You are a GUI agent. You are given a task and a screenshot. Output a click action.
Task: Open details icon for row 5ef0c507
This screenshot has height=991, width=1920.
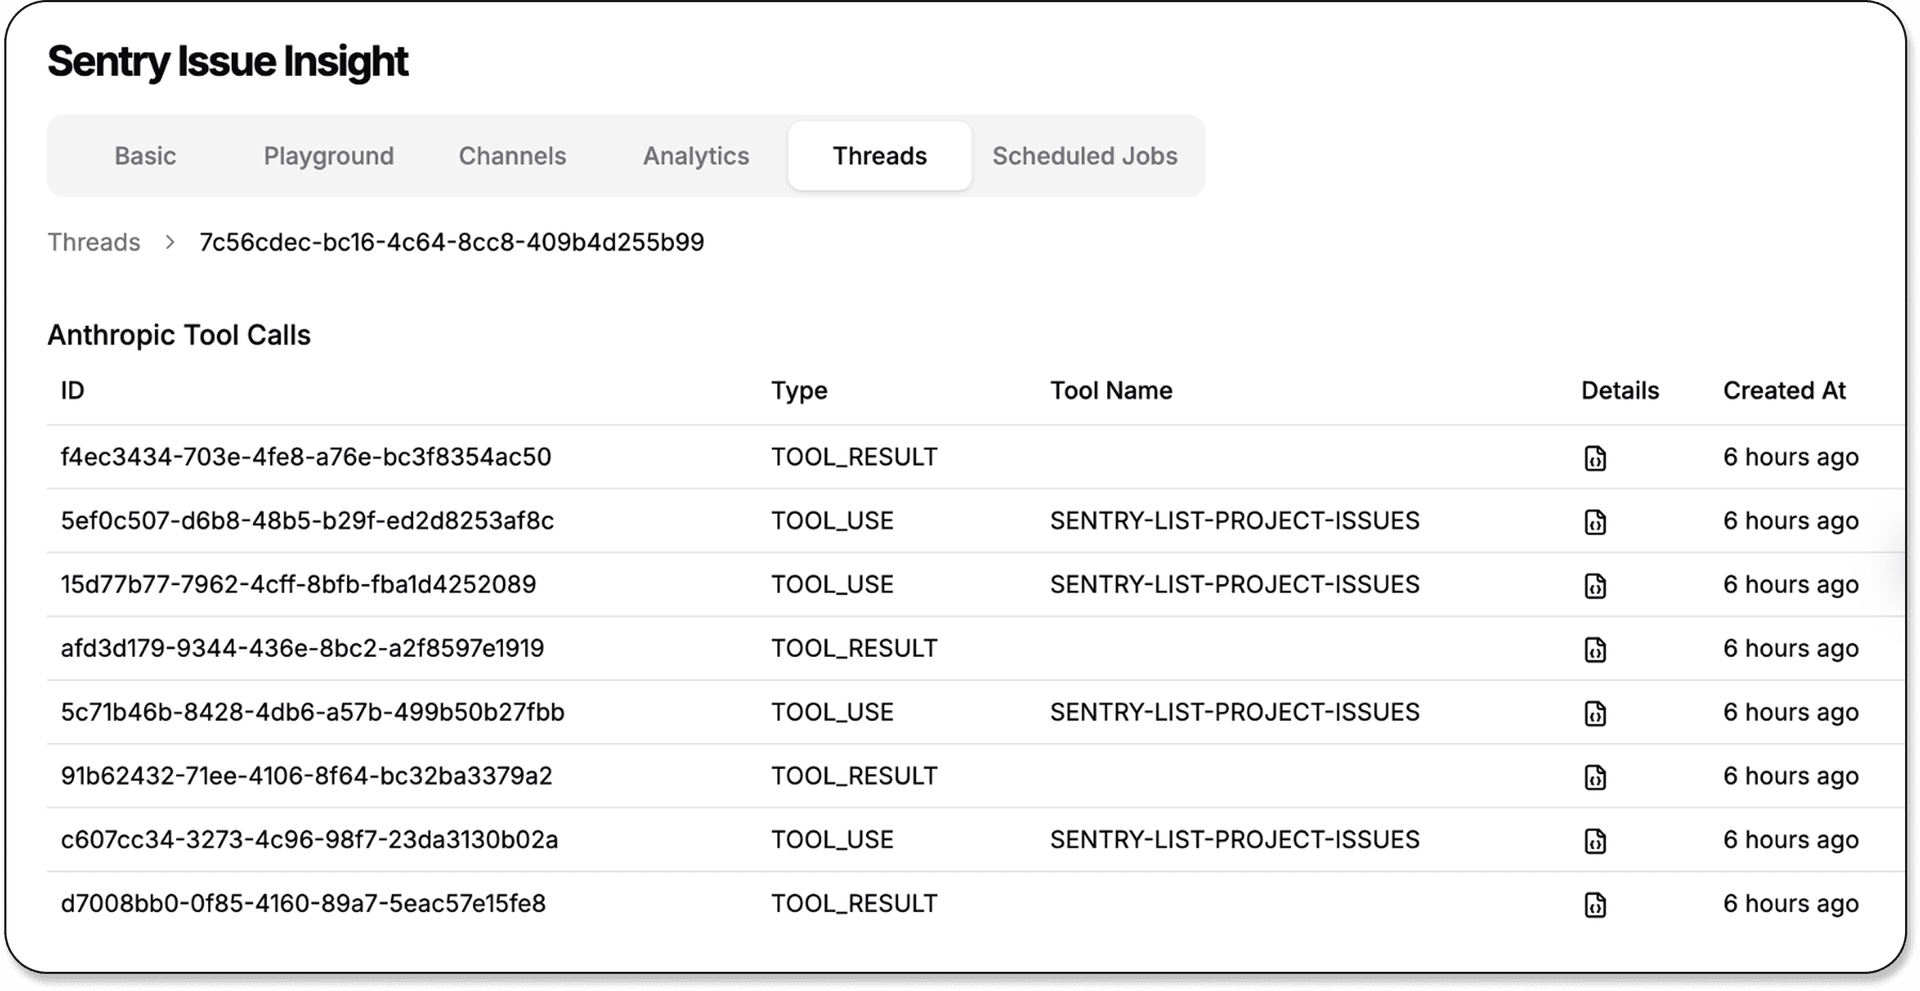pos(1595,522)
